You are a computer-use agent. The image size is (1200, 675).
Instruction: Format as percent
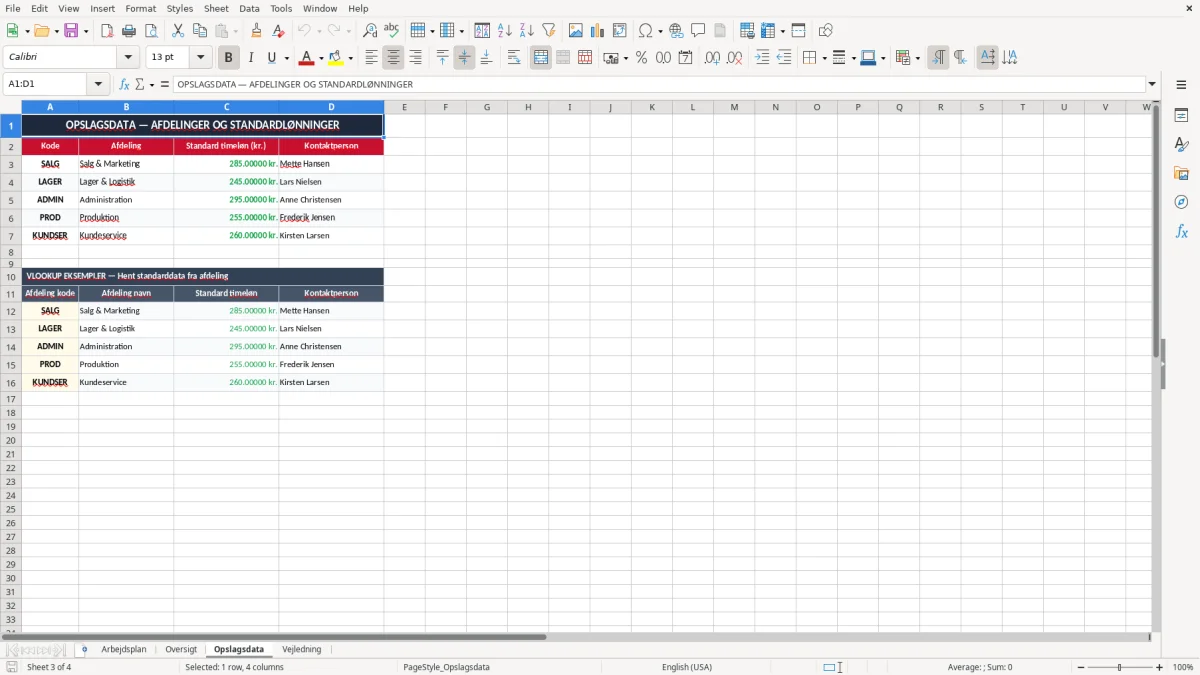[642, 58]
